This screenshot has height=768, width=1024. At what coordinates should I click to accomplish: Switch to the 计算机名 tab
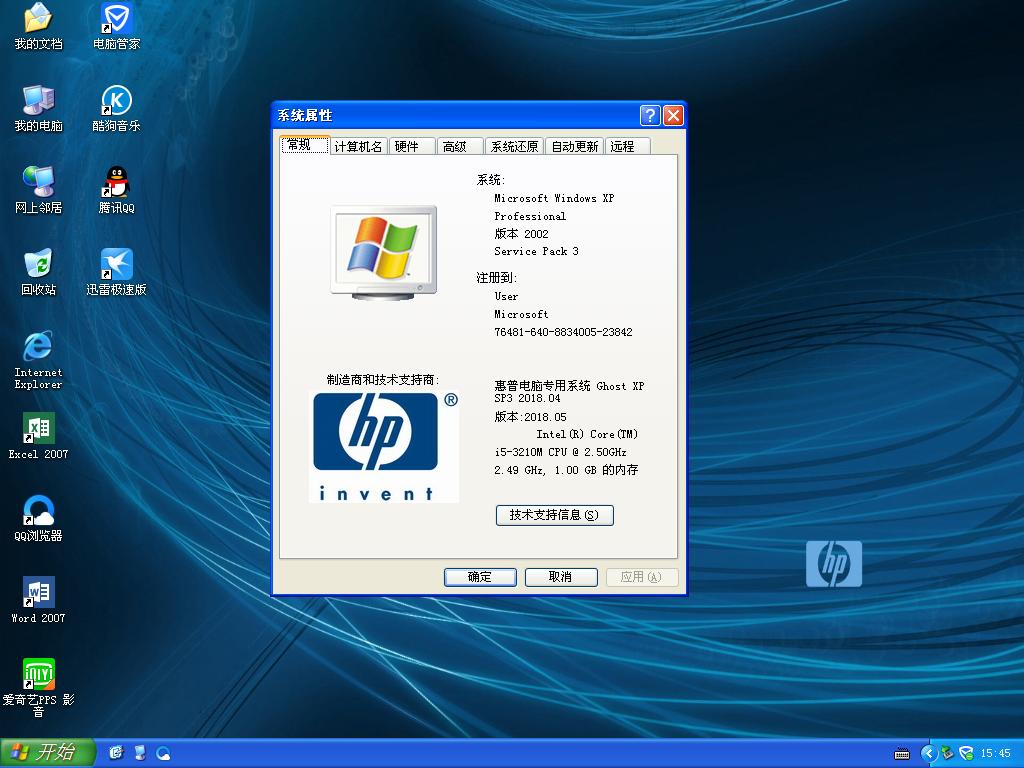358,145
